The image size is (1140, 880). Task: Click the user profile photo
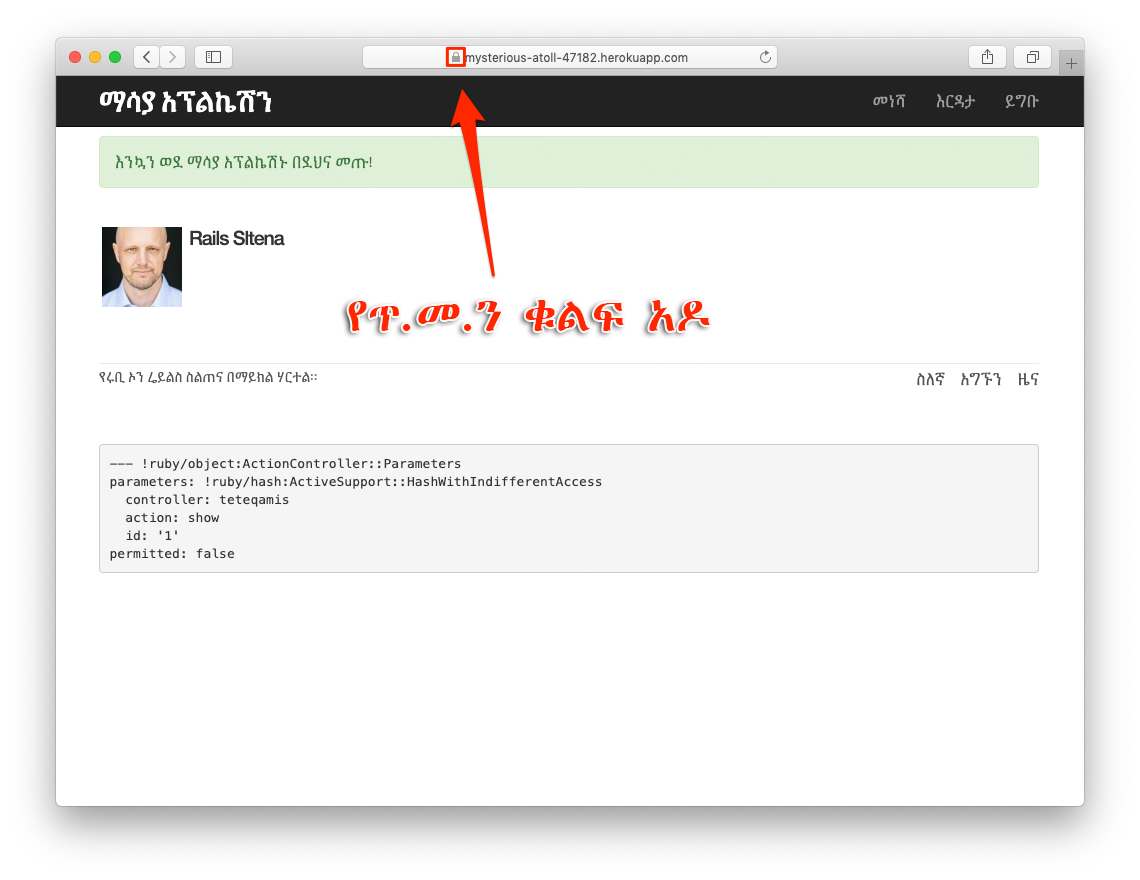tap(142, 267)
